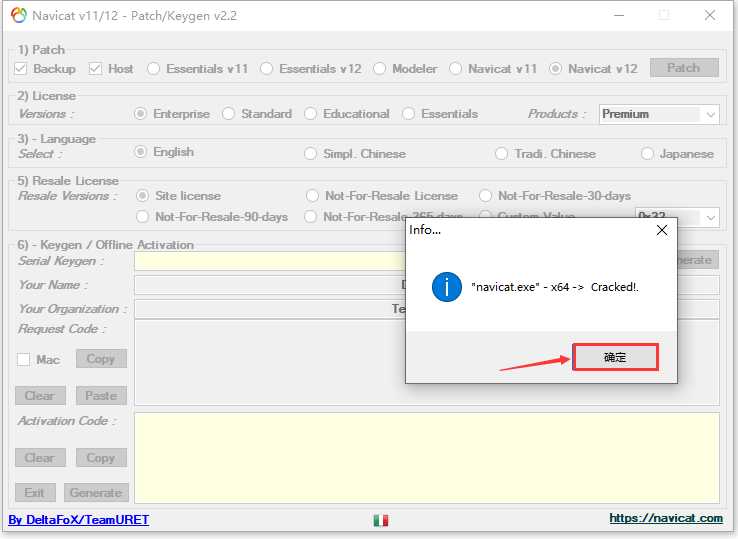Image resolution: width=738 pixels, height=539 pixels.
Task: Click inside the Activation Code text area
Action: tap(427, 458)
